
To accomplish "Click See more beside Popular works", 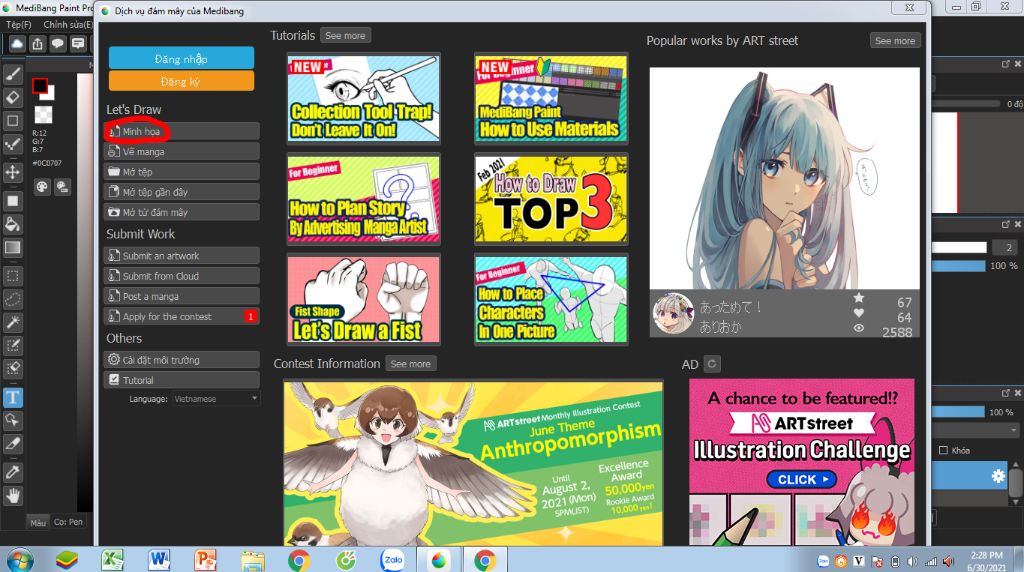I will (x=895, y=40).
